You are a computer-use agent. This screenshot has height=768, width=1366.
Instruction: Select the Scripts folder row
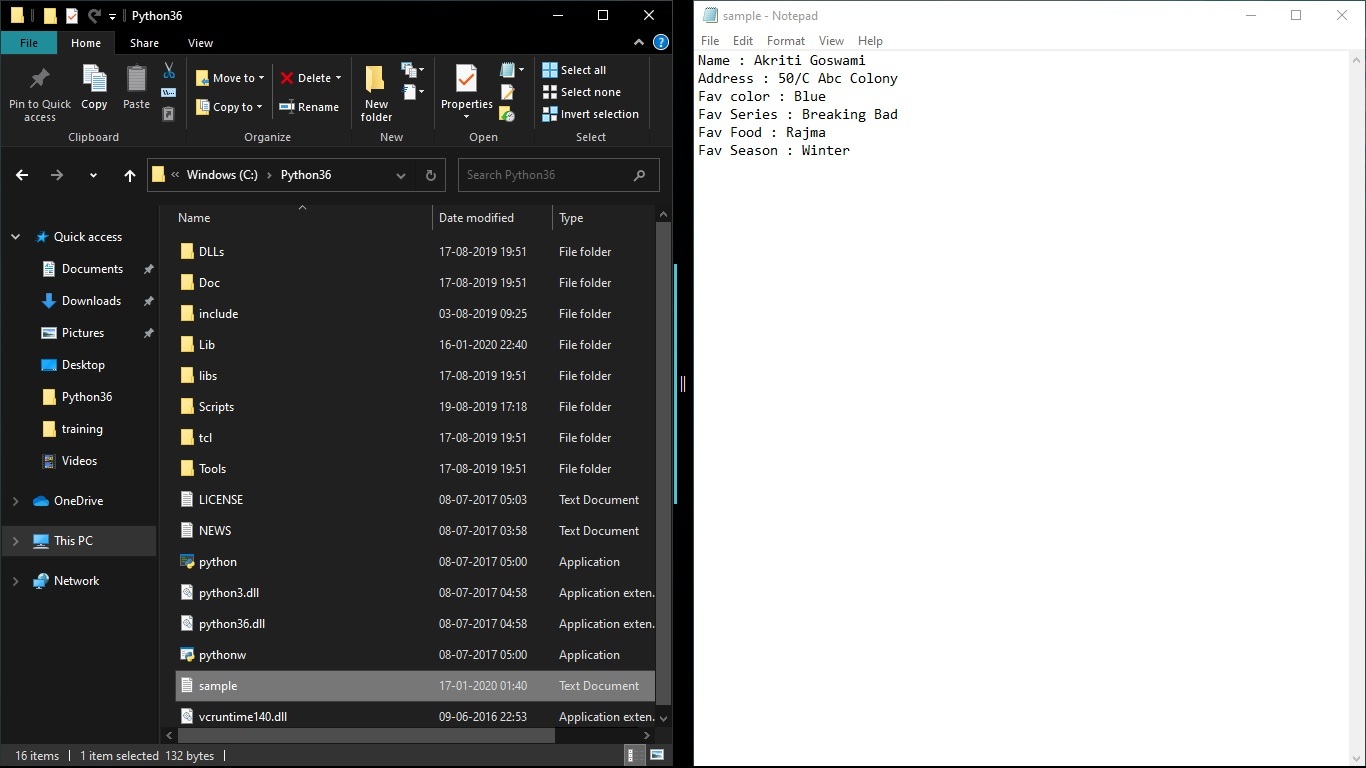point(415,407)
